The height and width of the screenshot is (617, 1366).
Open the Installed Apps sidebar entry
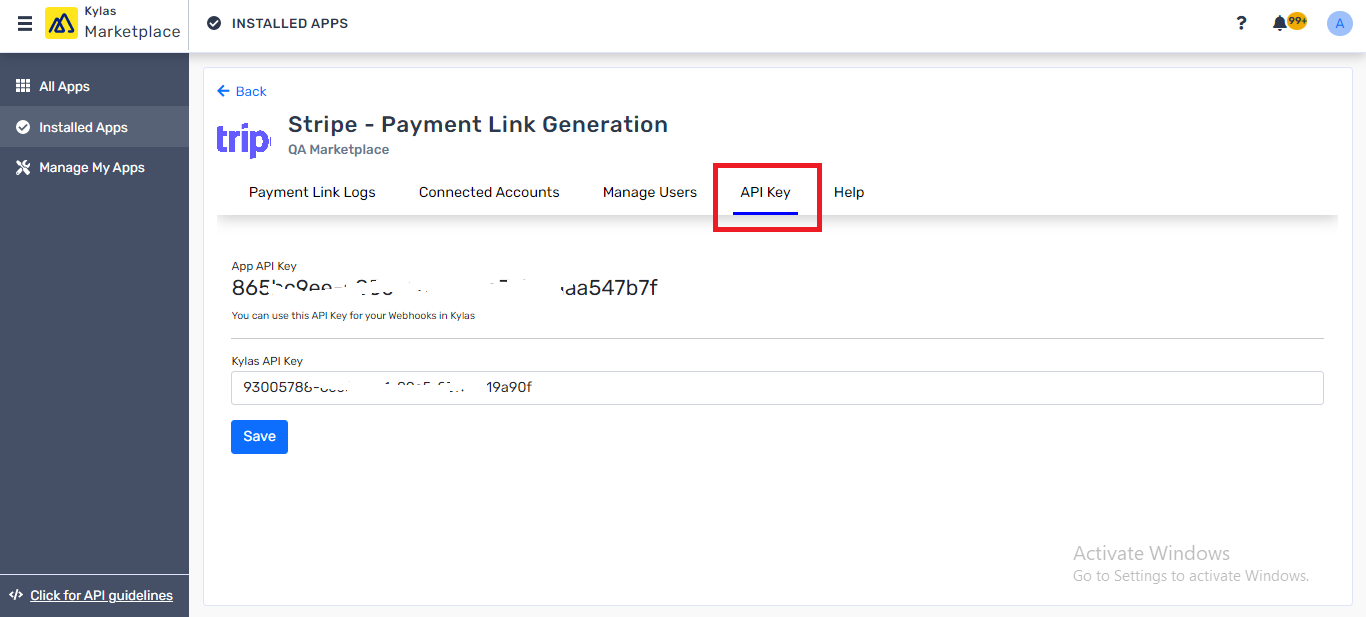(x=84, y=126)
